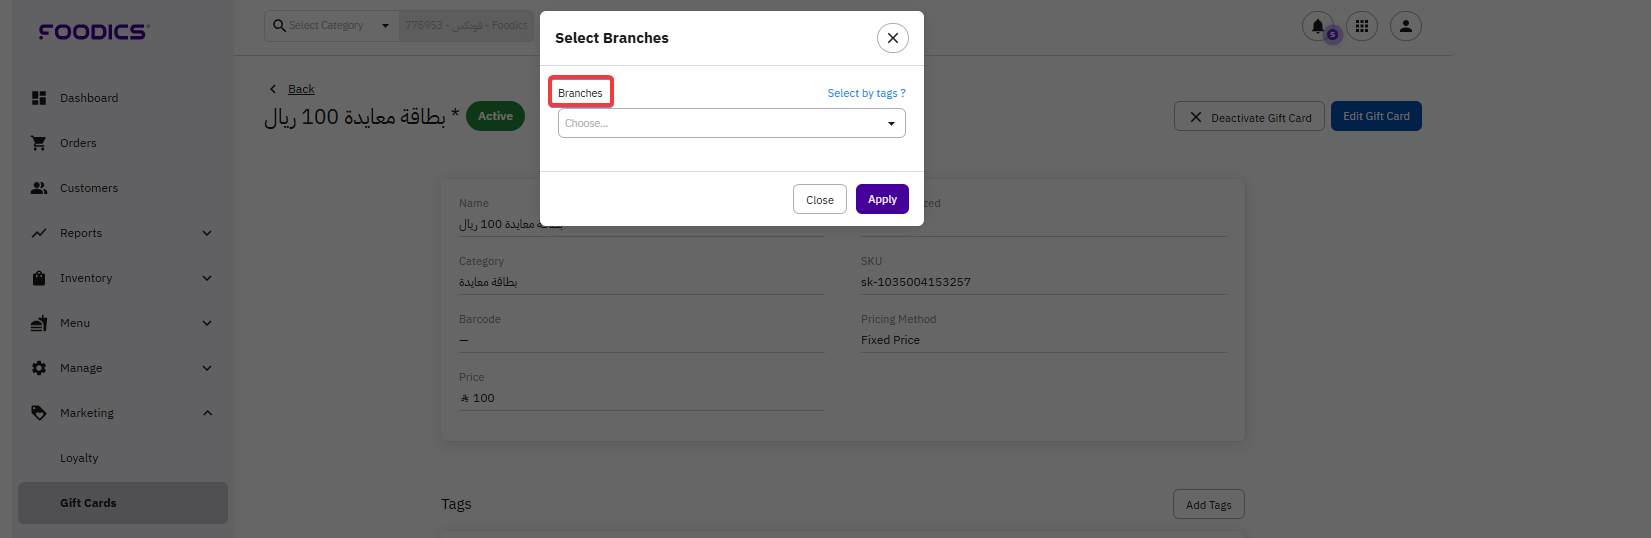Expand the Menu section chevron
Image resolution: width=1651 pixels, height=538 pixels.
click(x=207, y=323)
